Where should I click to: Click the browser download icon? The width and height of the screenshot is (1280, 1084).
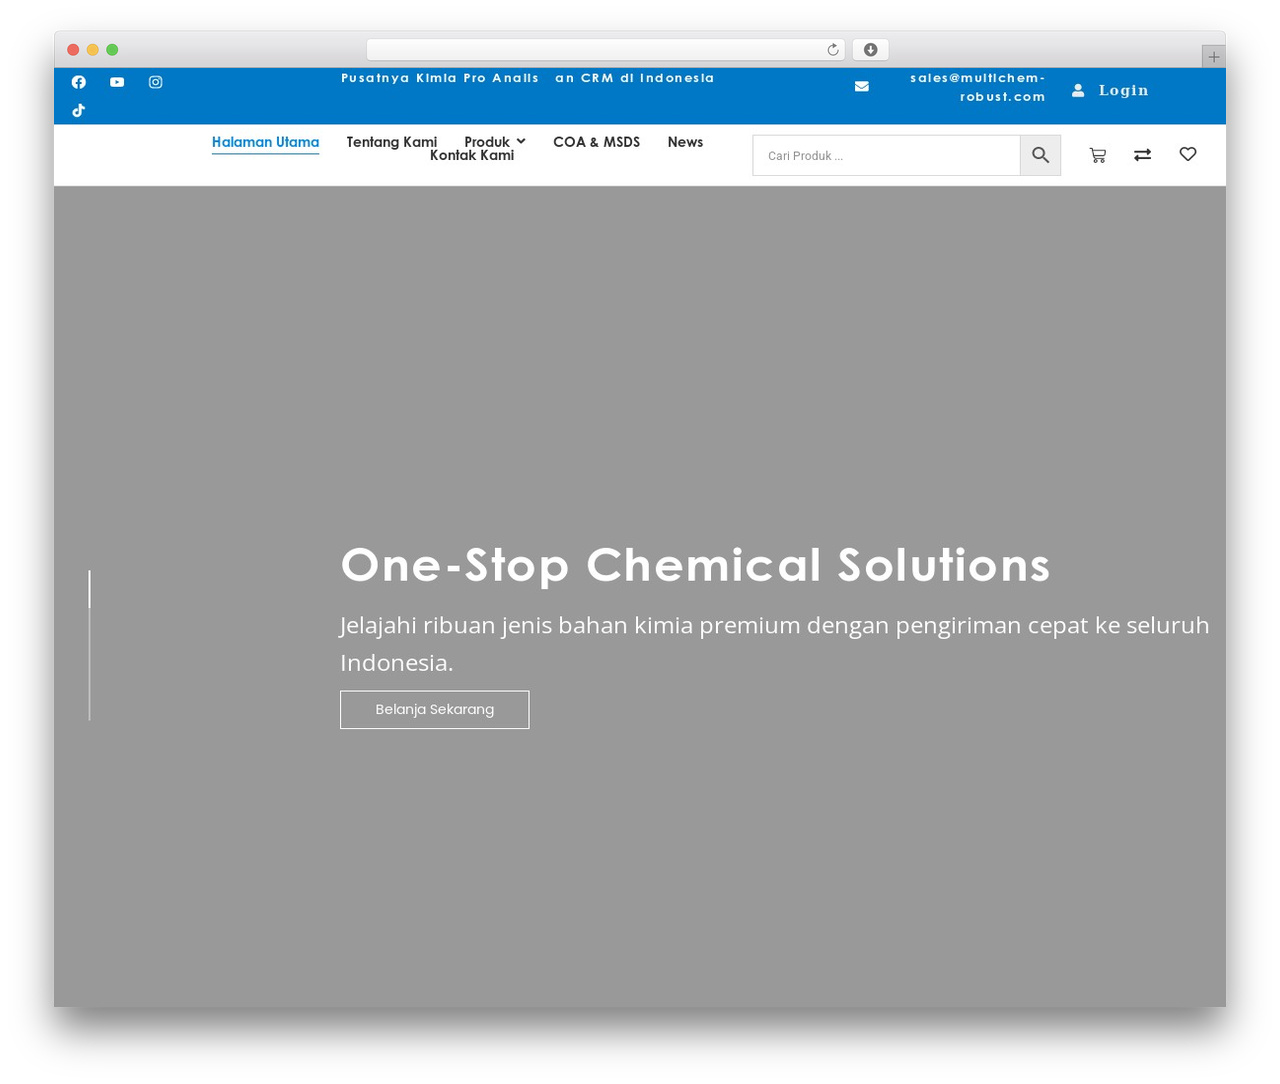tap(871, 50)
